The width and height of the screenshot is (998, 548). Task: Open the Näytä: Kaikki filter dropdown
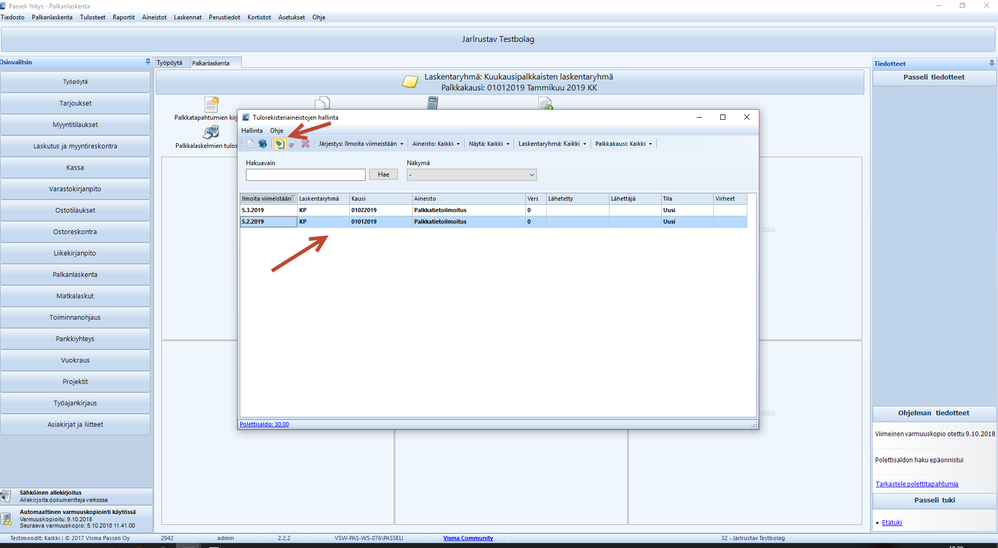(x=489, y=144)
